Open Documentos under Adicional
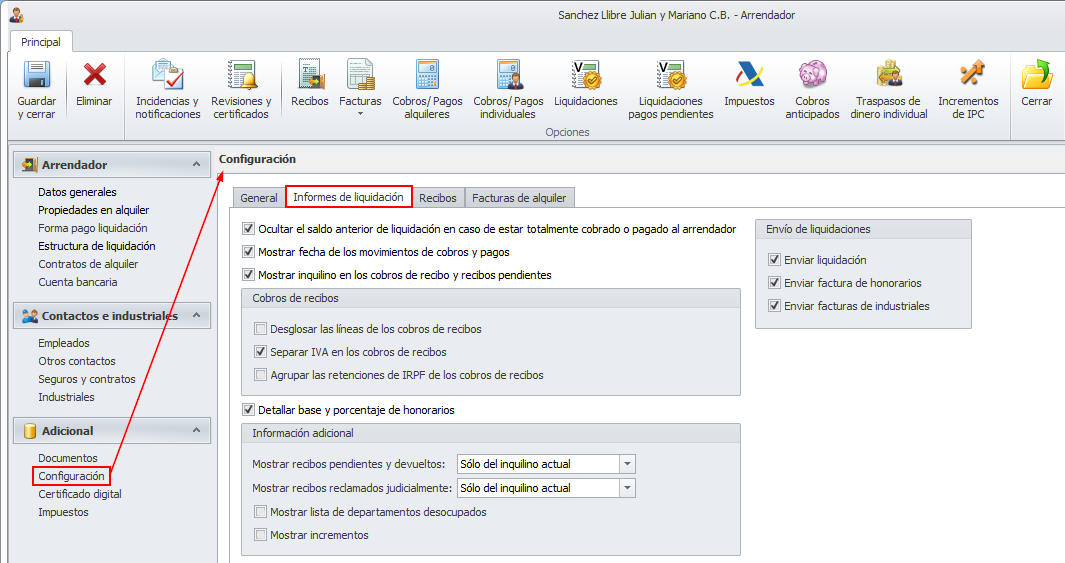Screen dimensions: 1065x563 coord(68,458)
